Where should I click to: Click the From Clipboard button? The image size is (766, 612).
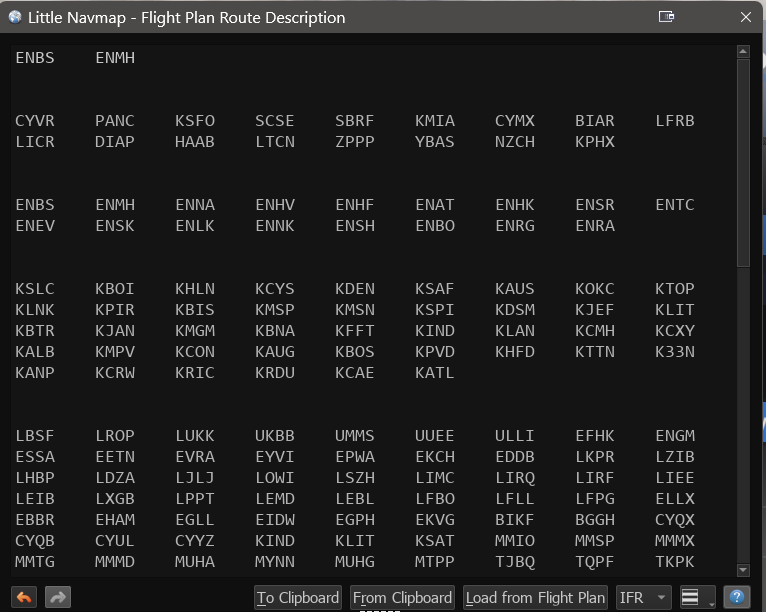click(402, 597)
